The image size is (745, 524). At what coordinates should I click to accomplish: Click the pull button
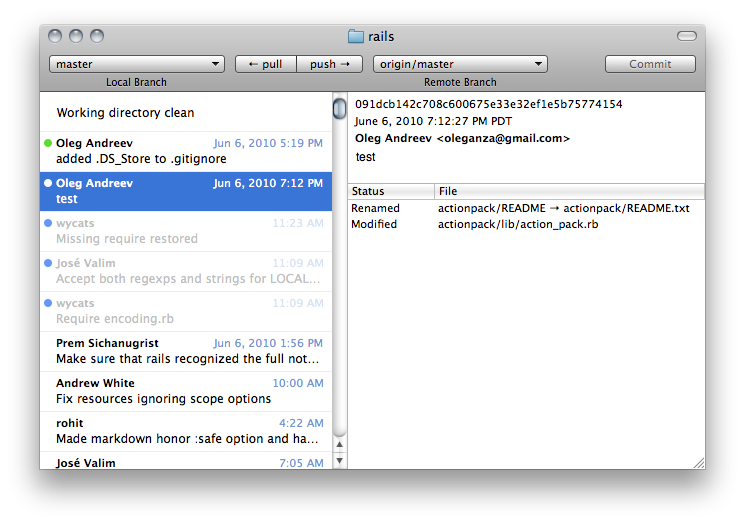click(x=266, y=64)
